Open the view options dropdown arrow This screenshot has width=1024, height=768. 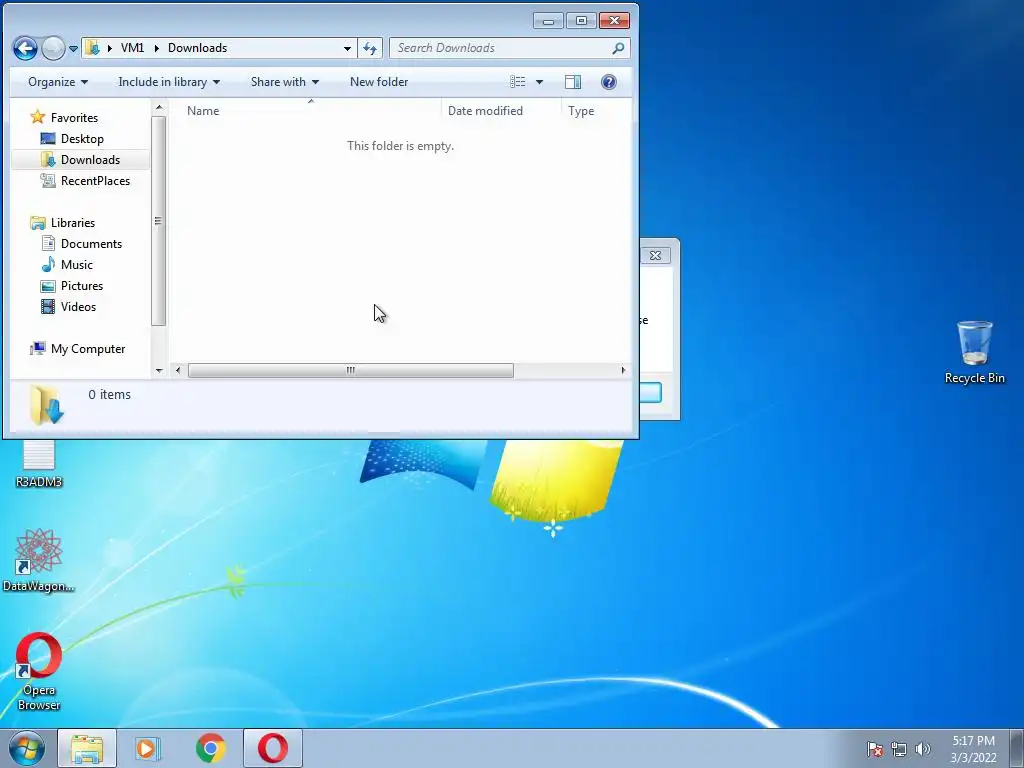(539, 82)
